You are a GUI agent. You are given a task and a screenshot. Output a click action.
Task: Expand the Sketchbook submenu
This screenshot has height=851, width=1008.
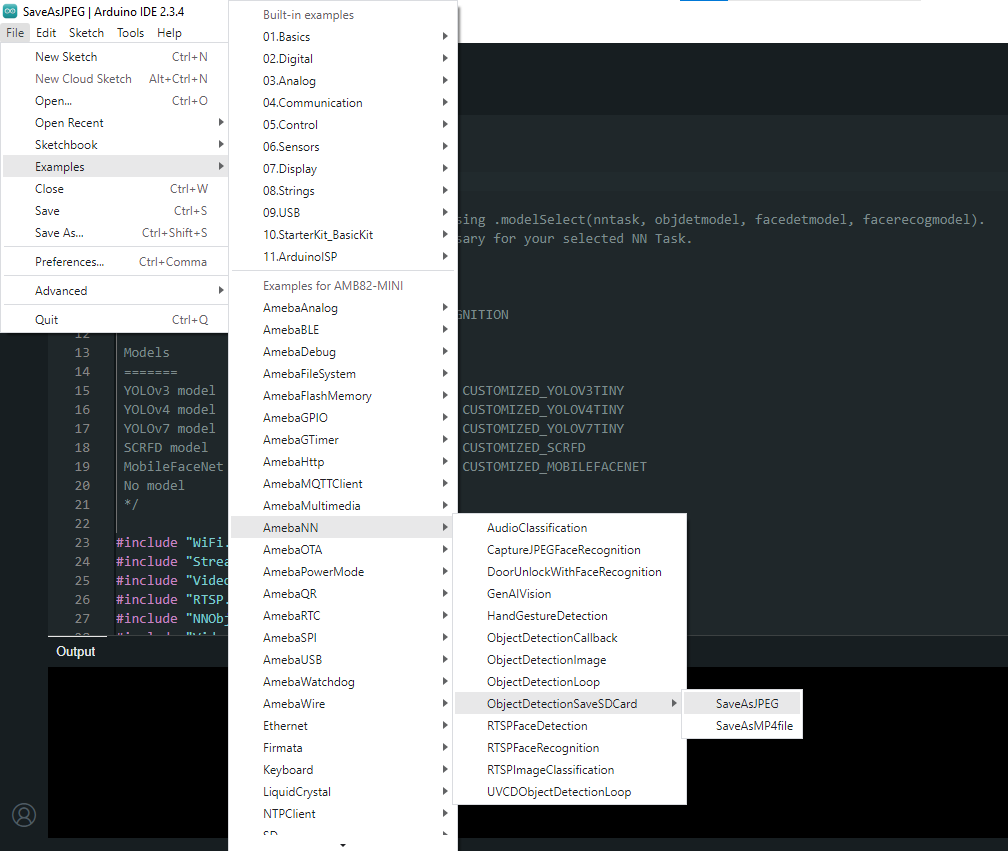tap(115, 144)
